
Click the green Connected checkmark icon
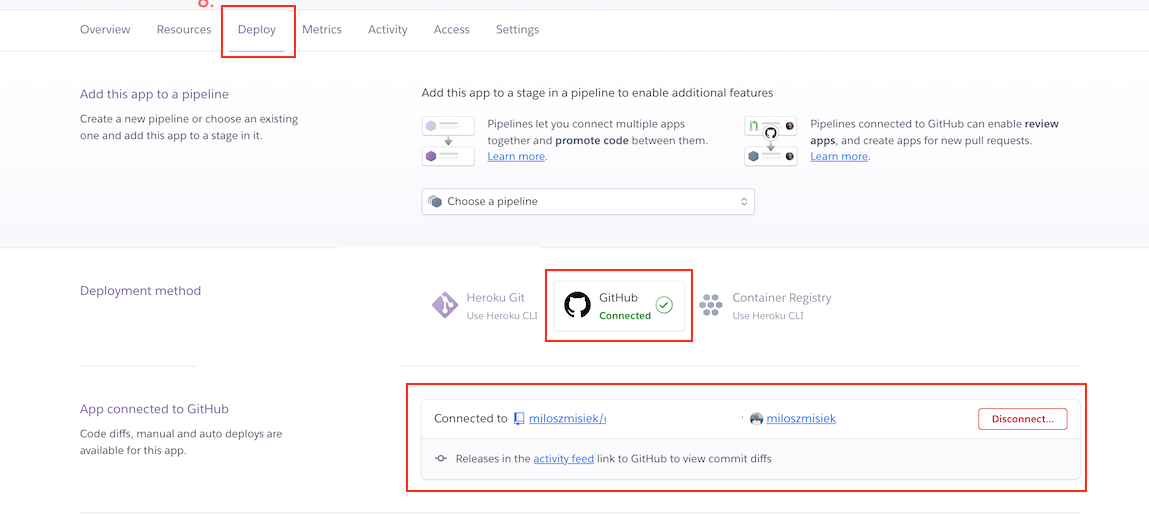point(664,305)
